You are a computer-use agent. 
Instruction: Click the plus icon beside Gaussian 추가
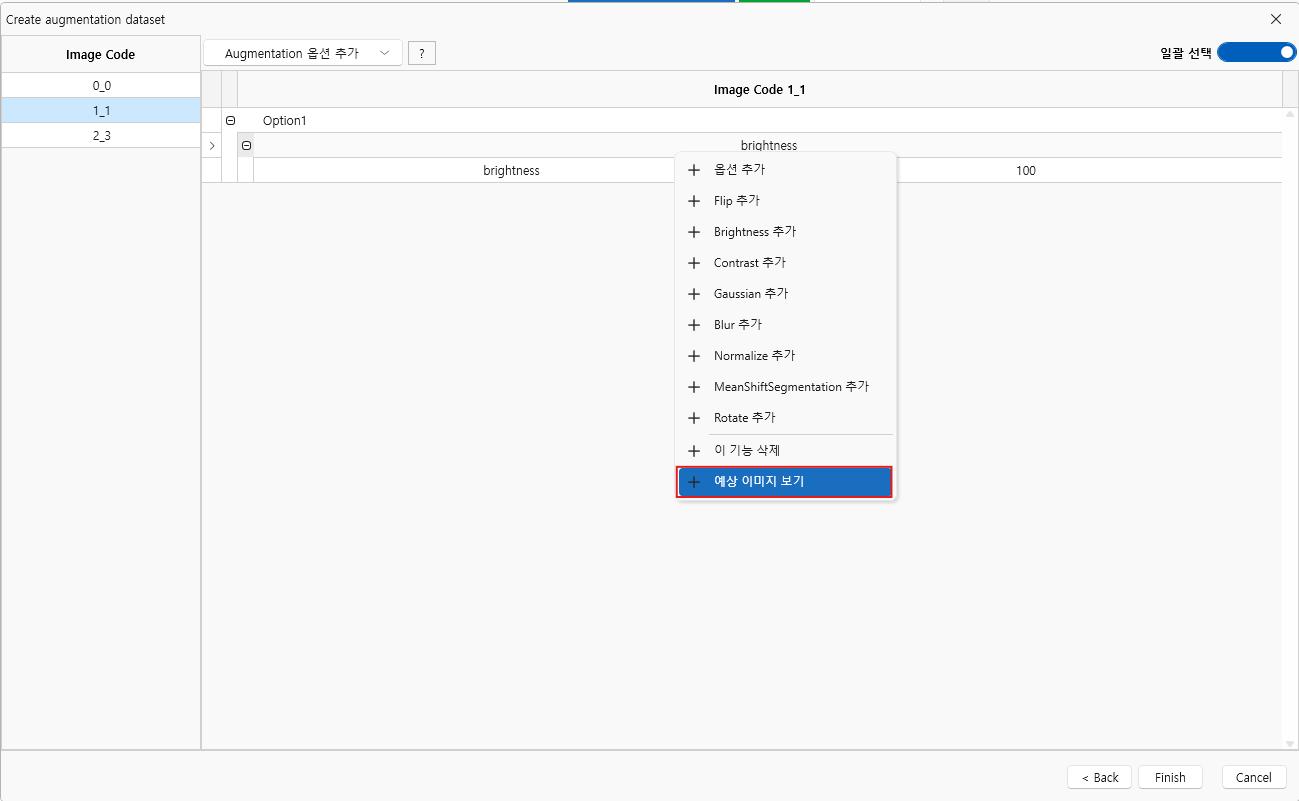point(693,294)
